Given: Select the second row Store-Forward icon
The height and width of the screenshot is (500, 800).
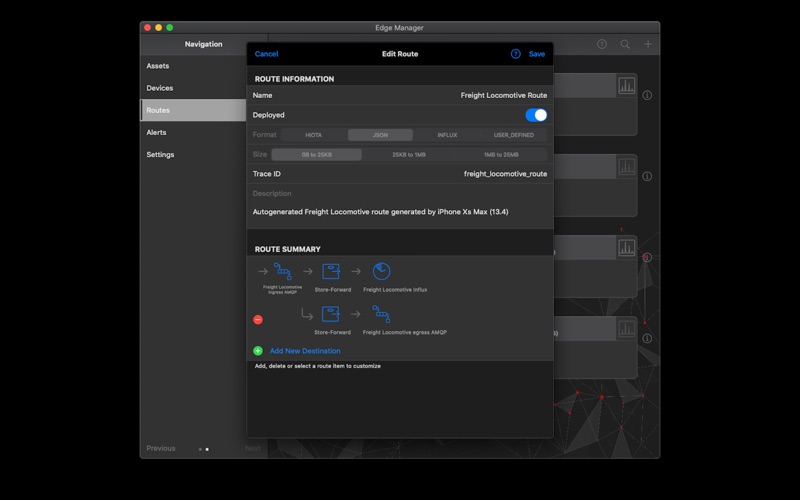Looking at the screenshot, I should pyautogui.click(x=331, y=314).
